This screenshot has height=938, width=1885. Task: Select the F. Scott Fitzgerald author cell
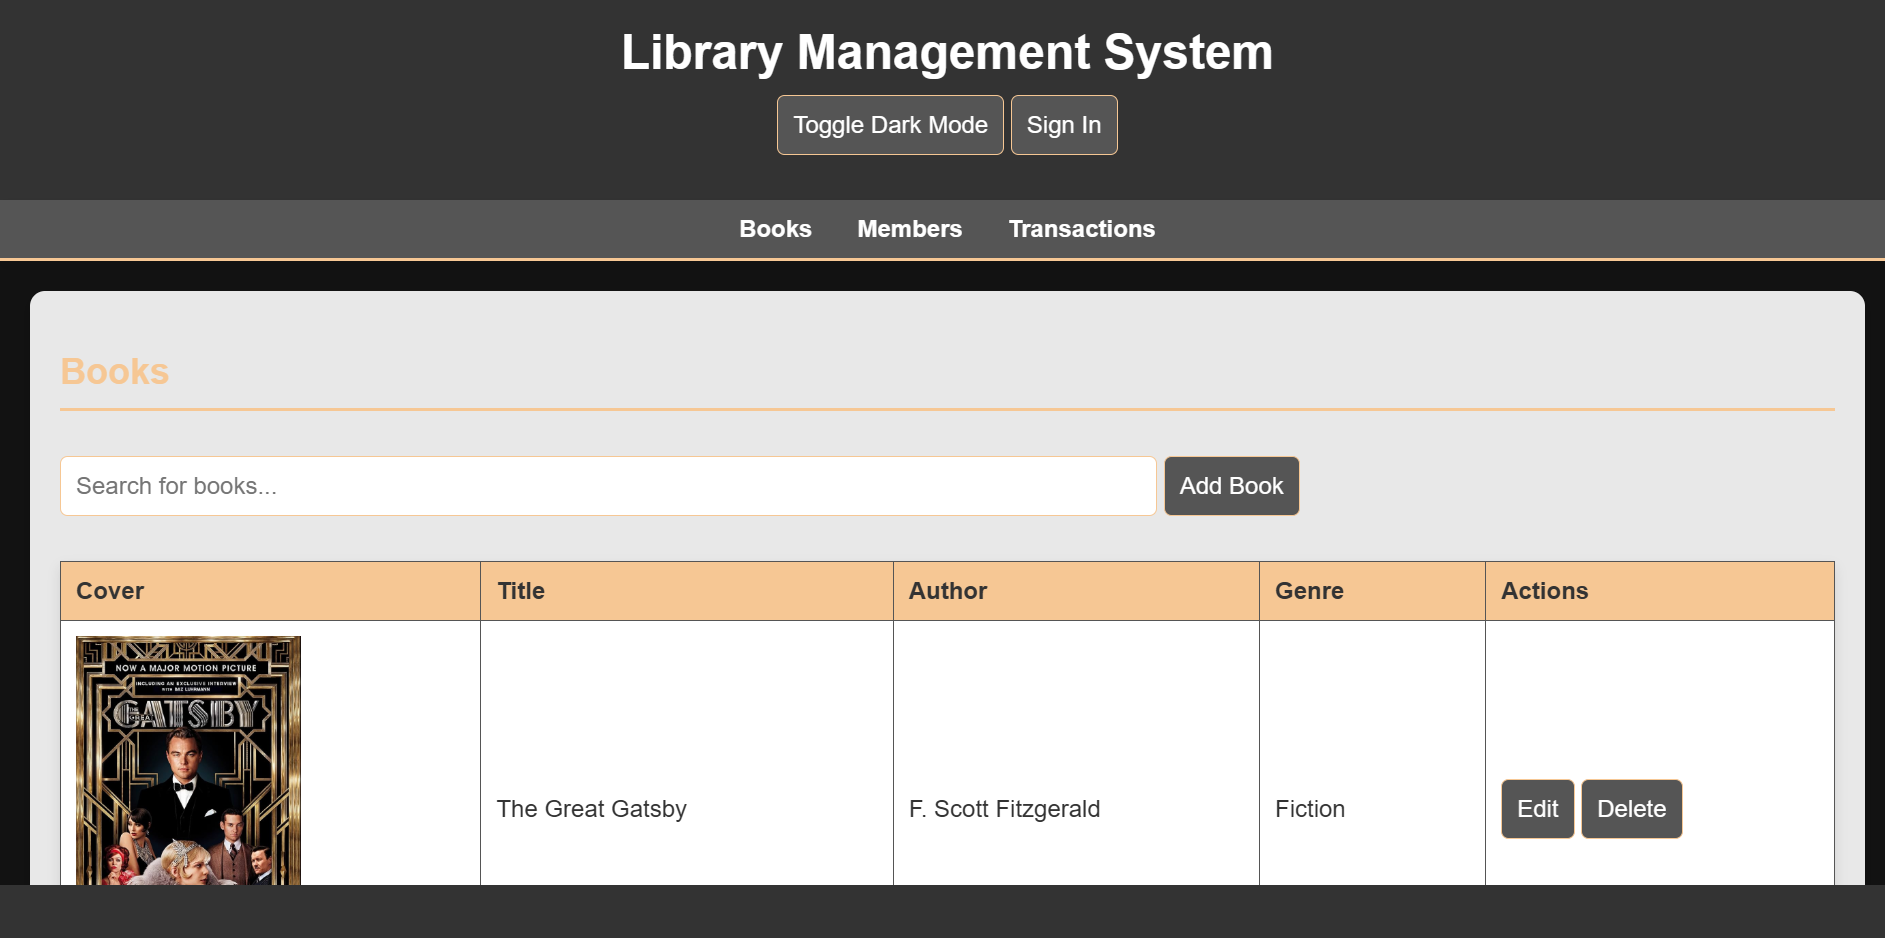(x=1004, y=809)
